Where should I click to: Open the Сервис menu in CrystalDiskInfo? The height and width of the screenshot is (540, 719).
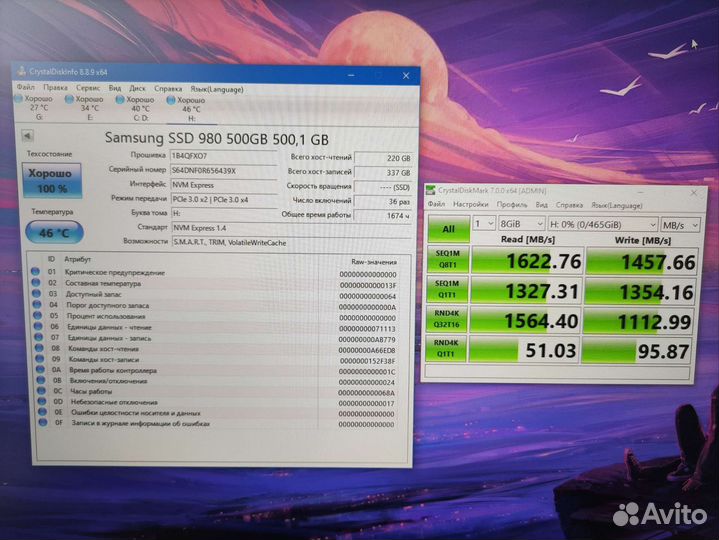coord(88,88)
